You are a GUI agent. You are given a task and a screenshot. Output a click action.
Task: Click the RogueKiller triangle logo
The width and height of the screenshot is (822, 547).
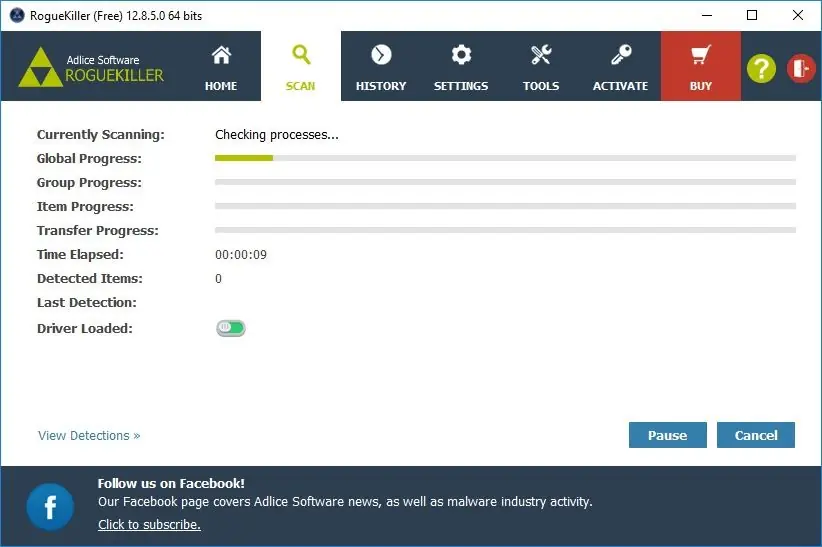coord(40,68)
